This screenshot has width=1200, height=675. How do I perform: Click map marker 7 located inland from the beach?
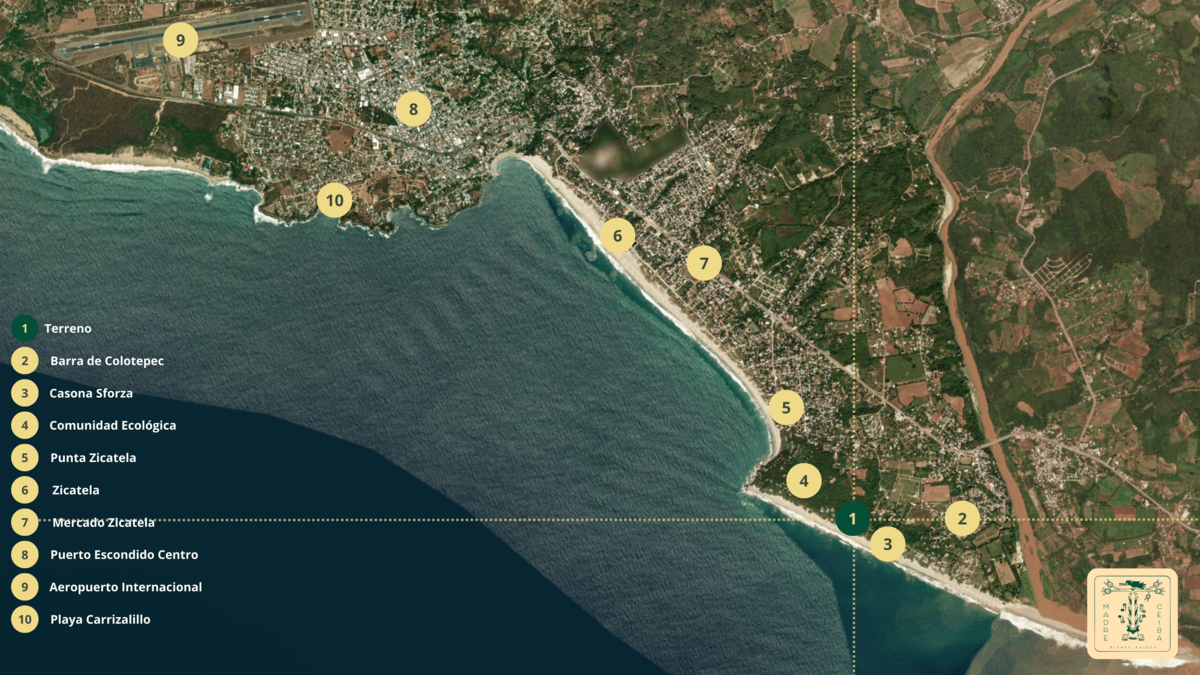[704, 264]
